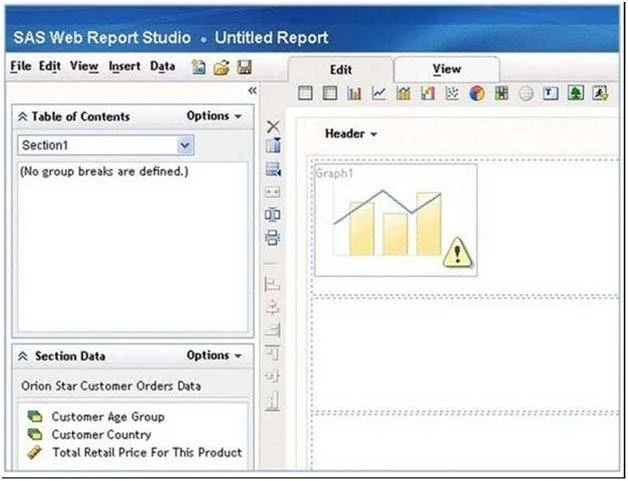Switch to the View tab

(x=447, y=69)
